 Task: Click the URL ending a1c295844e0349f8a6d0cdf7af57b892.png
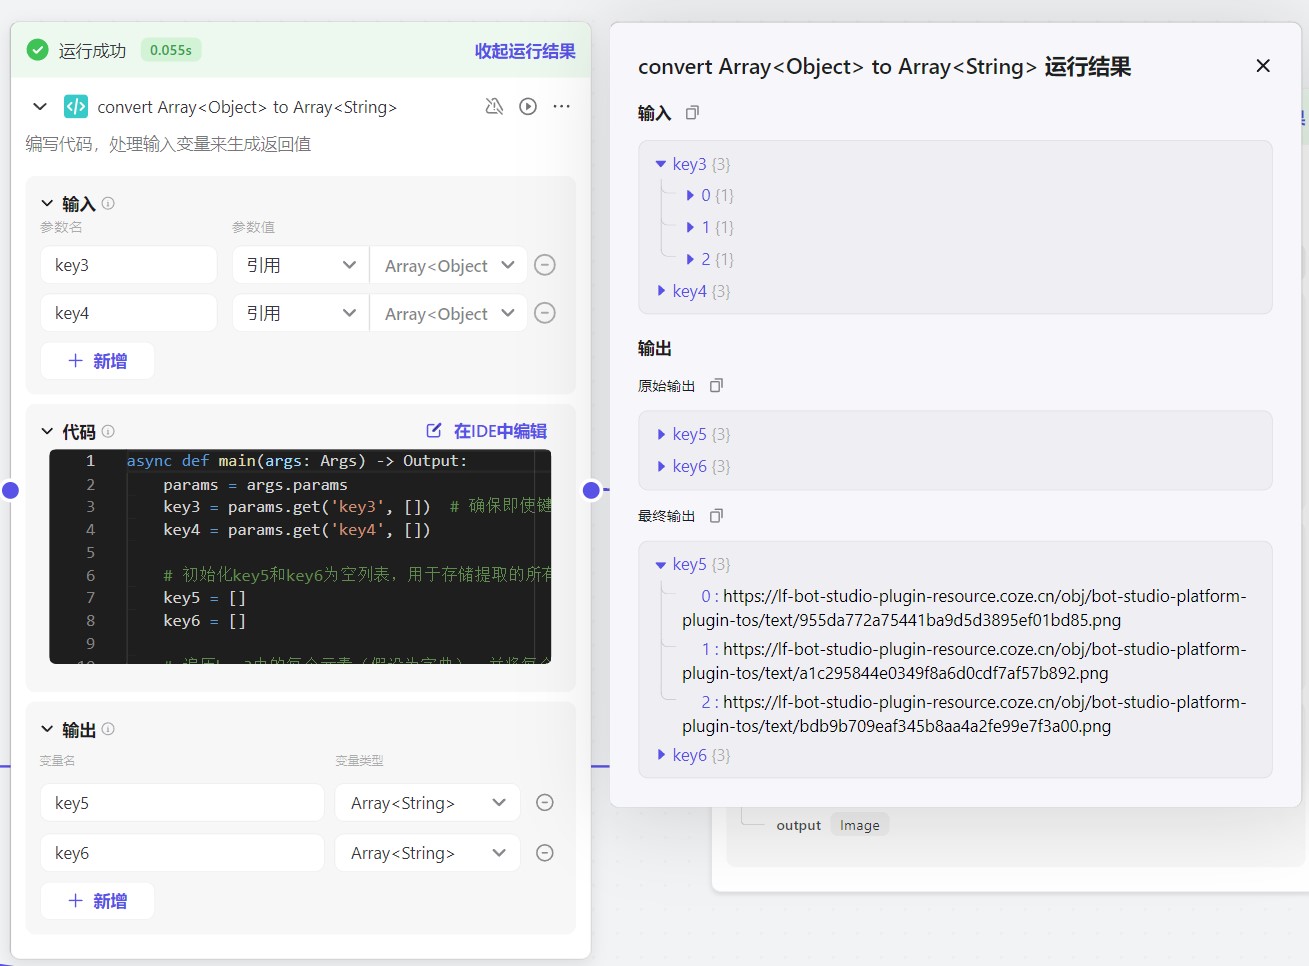pyautogui.click(x=964, y=661)
